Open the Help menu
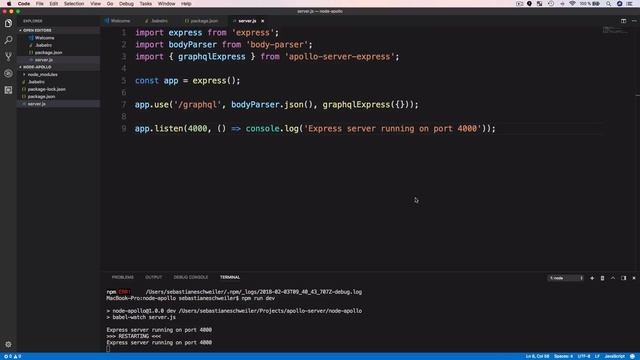This screenshot has width=640, height=360. point(186,4)
